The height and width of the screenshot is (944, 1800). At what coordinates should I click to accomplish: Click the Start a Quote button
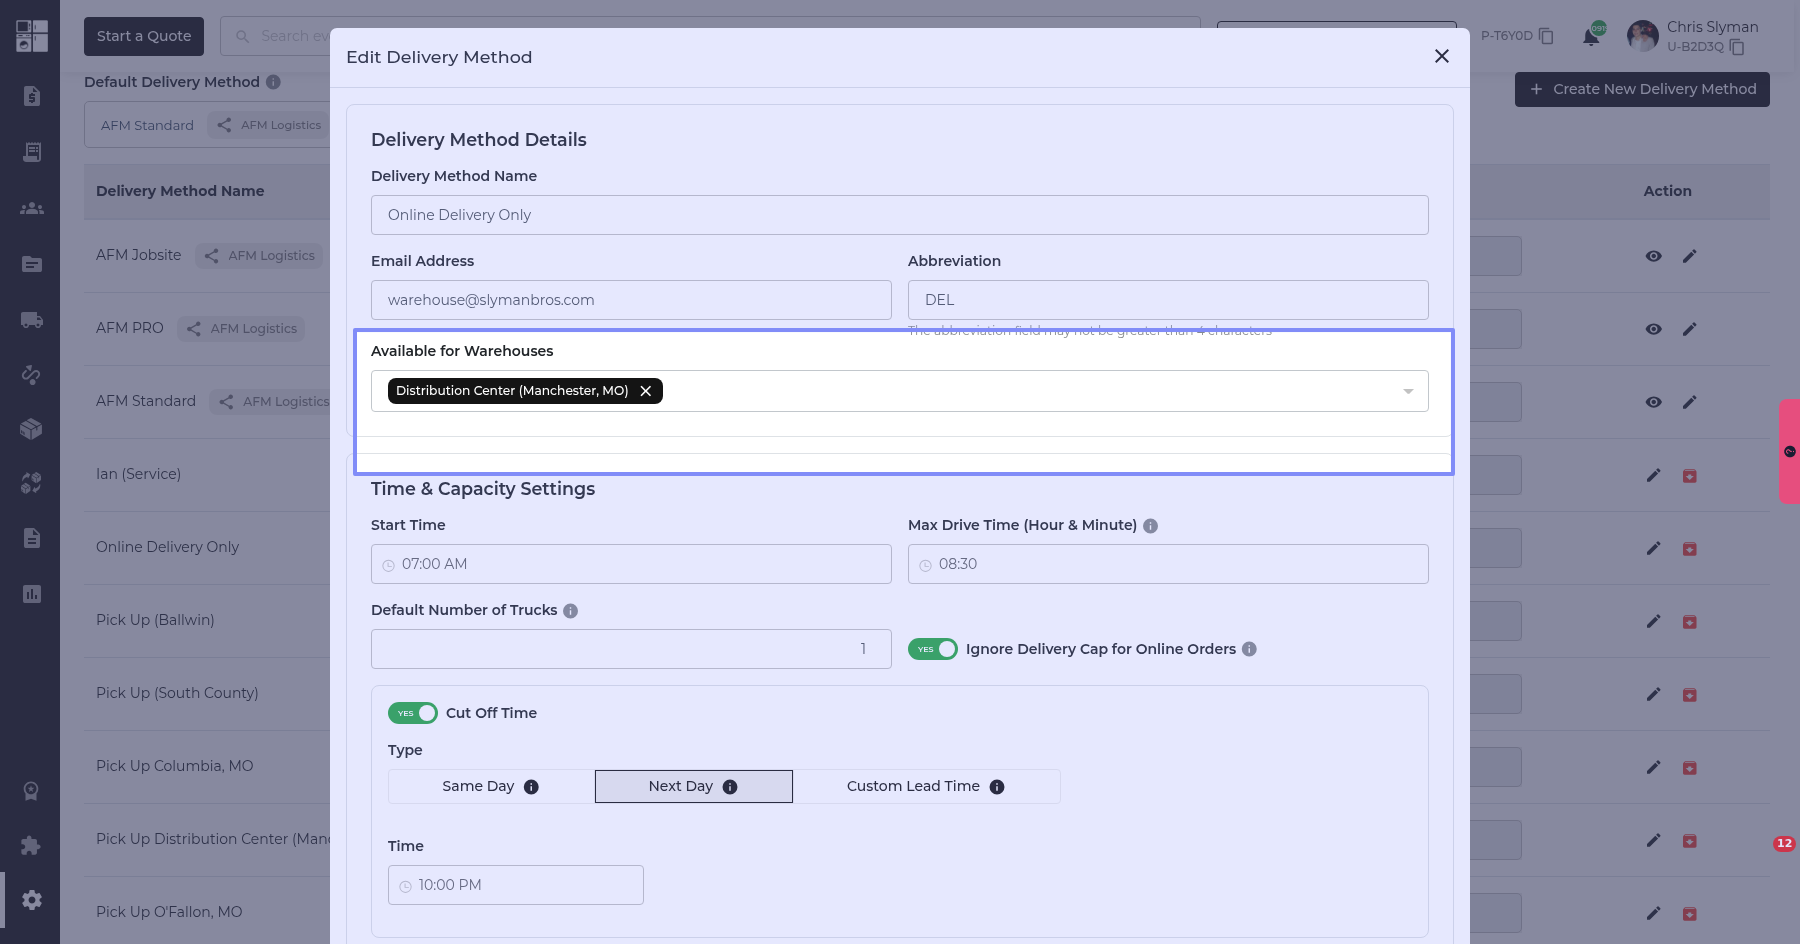coord(144,36)
